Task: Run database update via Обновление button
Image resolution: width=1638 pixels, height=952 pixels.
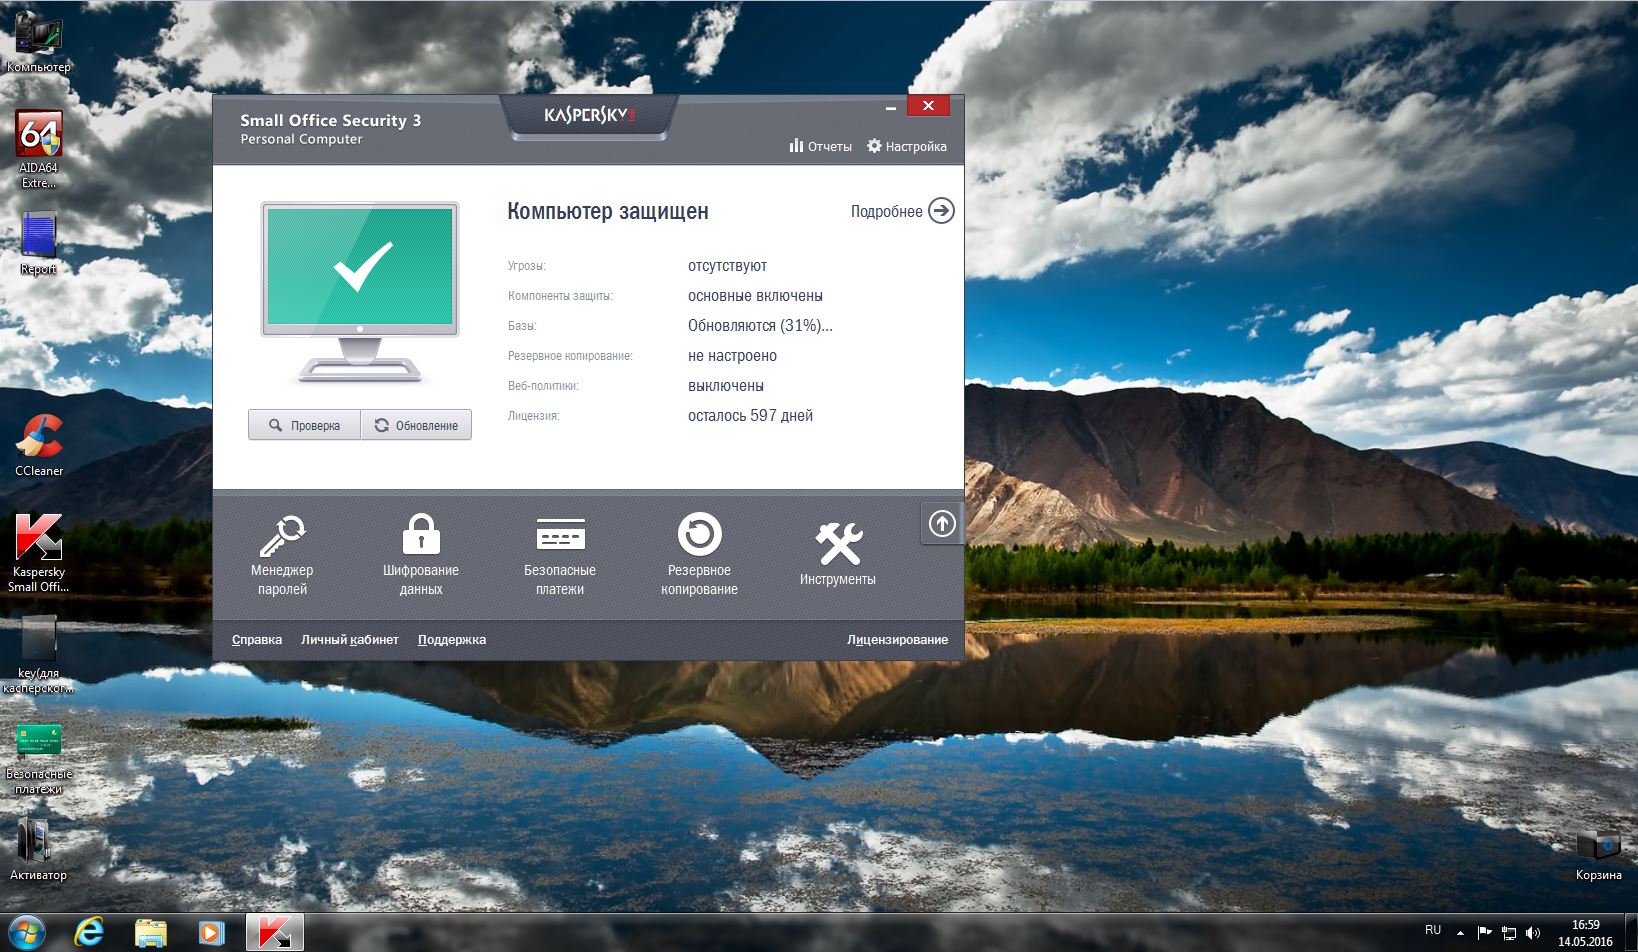Action: coord(416,425)
